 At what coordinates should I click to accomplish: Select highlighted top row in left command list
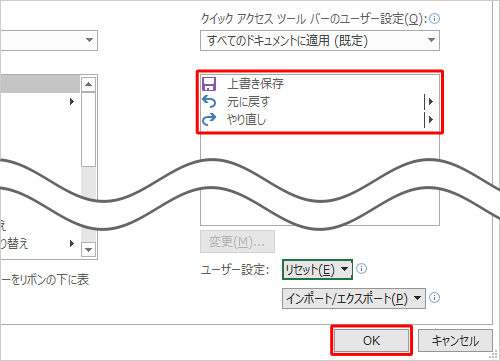click(x=40, y=84)
